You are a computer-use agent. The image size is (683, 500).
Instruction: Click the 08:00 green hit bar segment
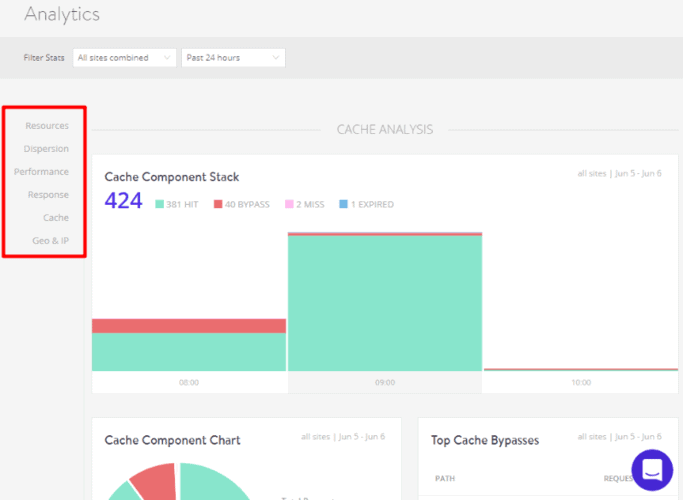(x=189, y=352)
